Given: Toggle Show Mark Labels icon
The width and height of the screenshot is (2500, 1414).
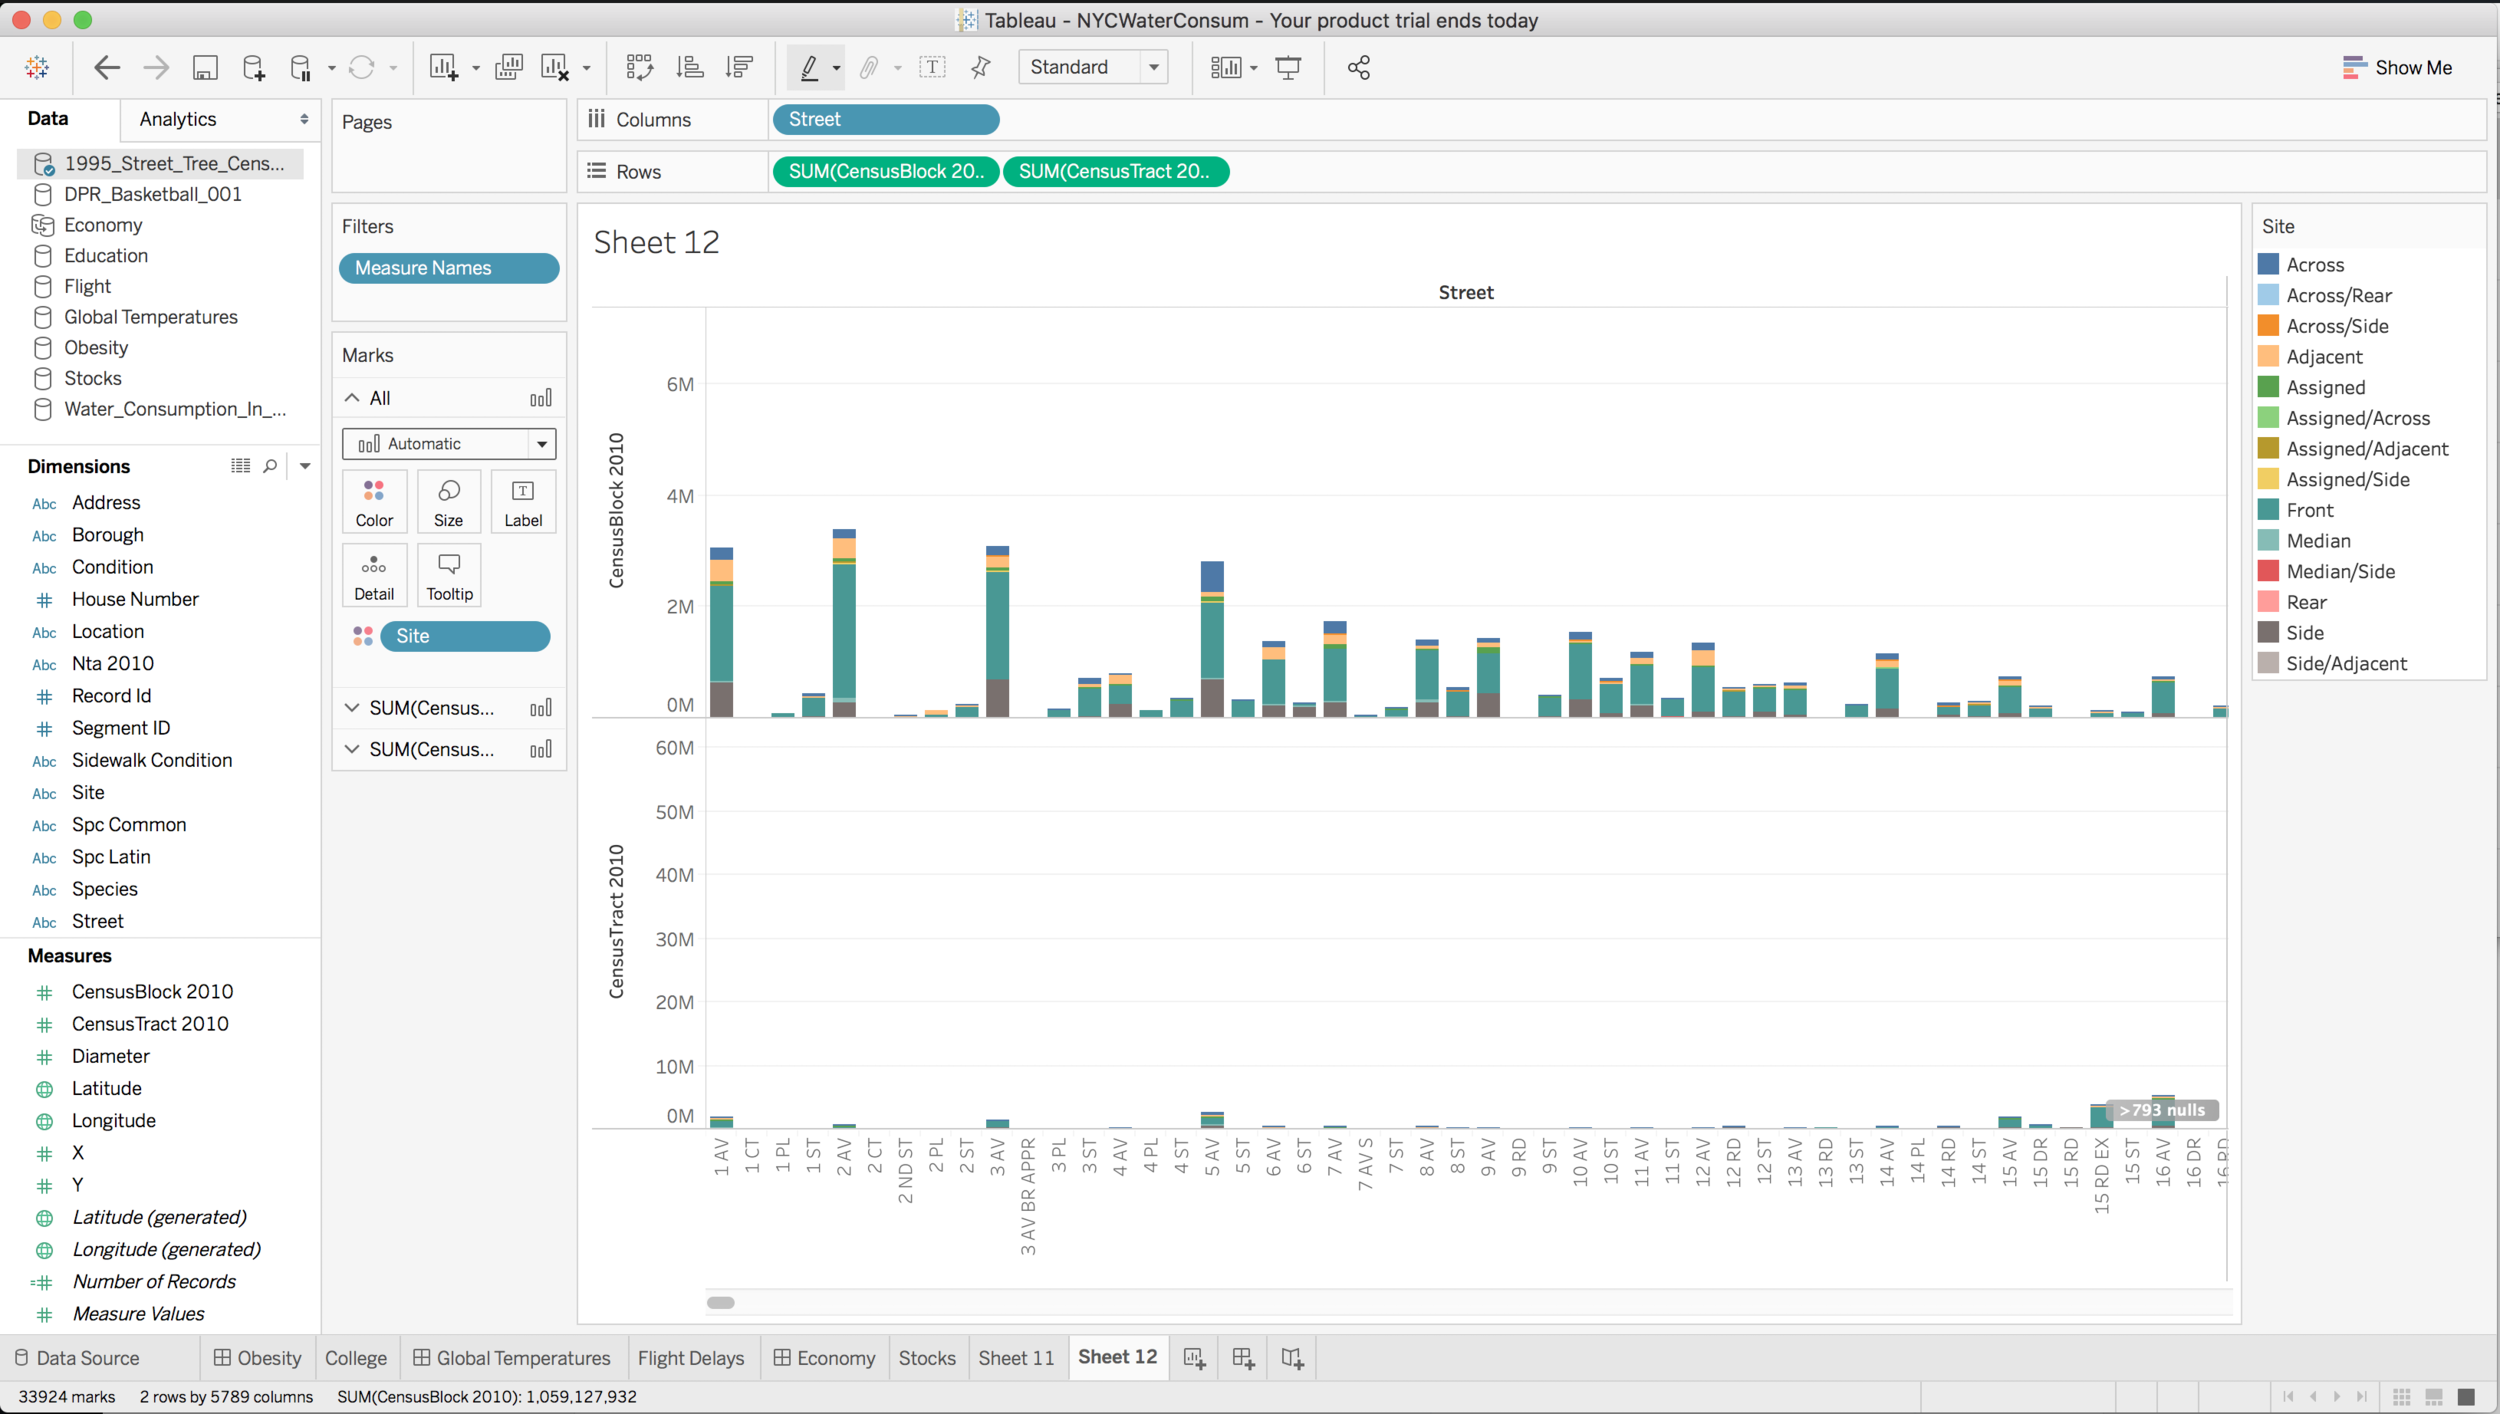Looking at the screenshot, I should click(932, 67).
